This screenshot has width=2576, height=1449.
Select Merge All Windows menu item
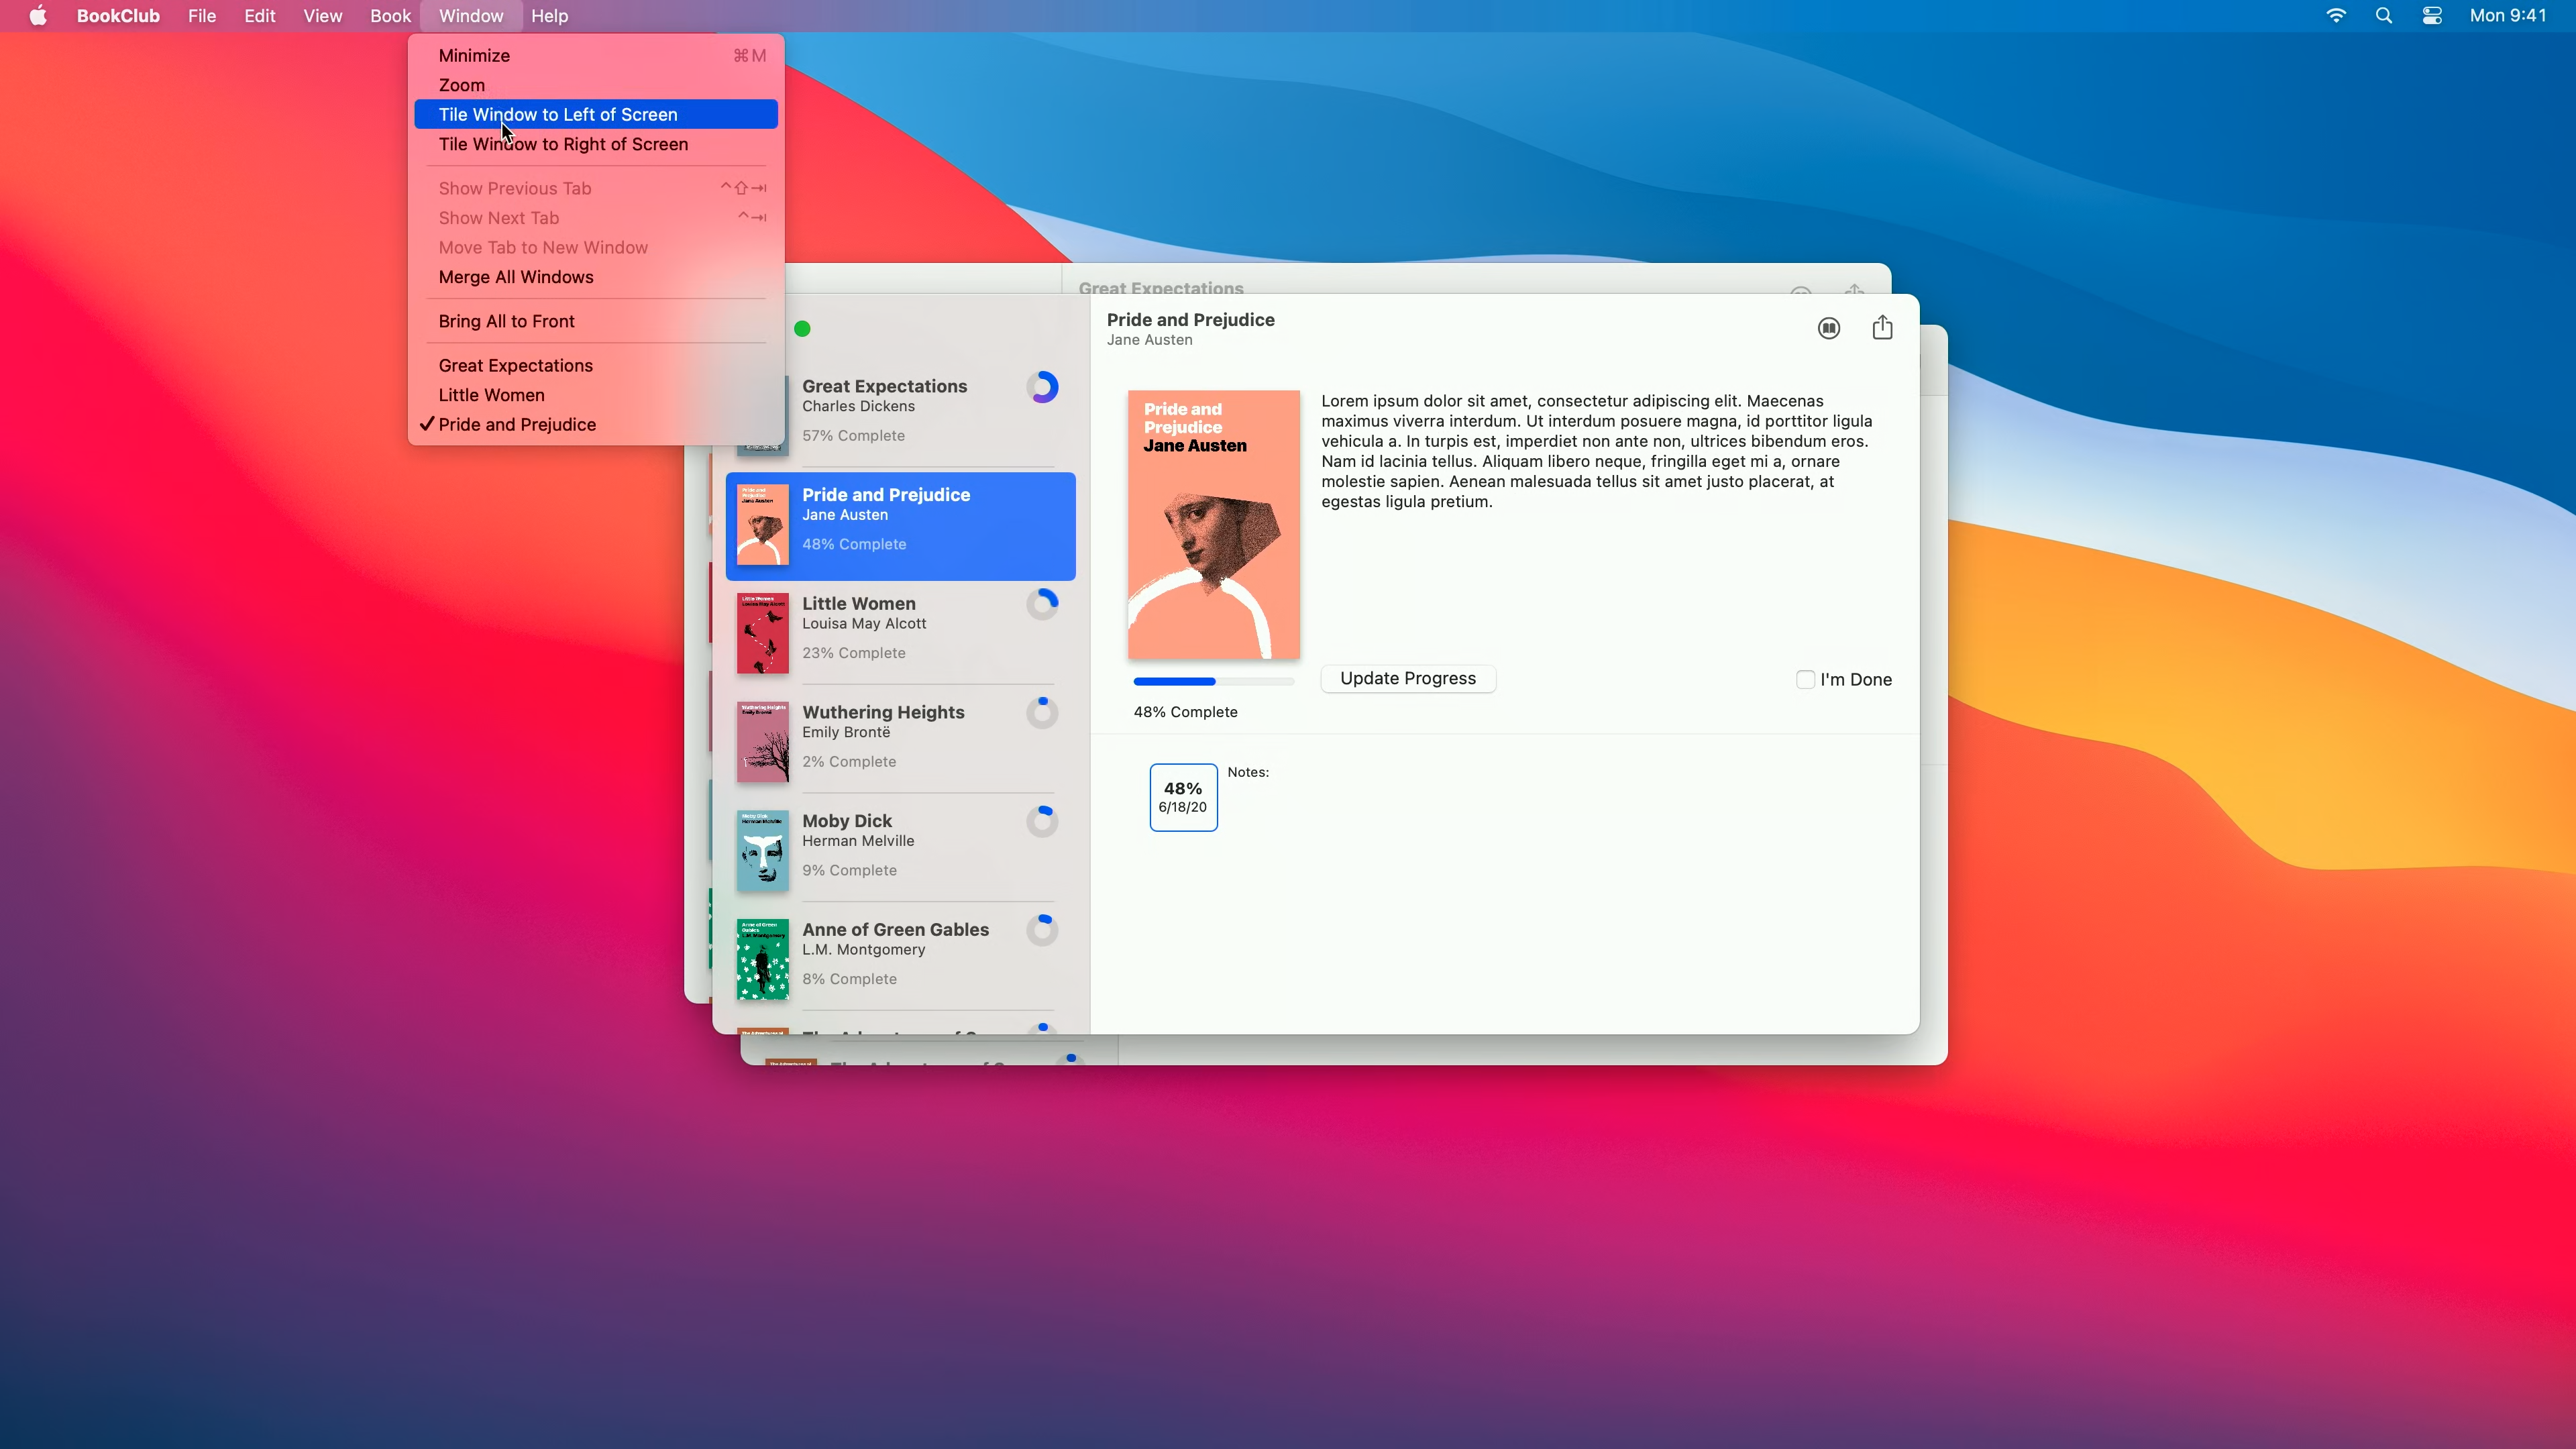[516, 277]
